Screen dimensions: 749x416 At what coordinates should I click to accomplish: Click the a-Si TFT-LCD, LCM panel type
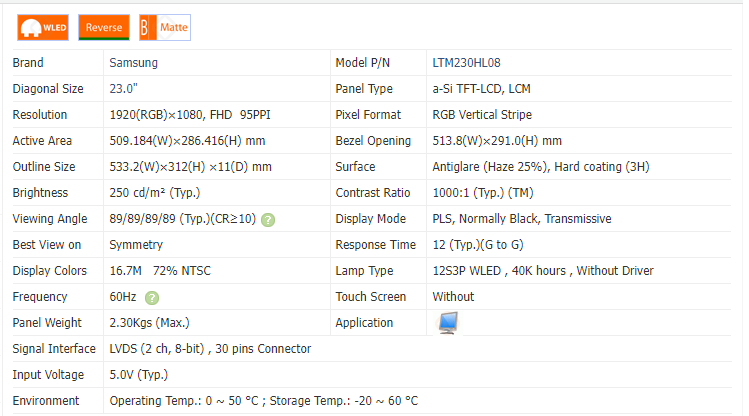tap(481, 88)
